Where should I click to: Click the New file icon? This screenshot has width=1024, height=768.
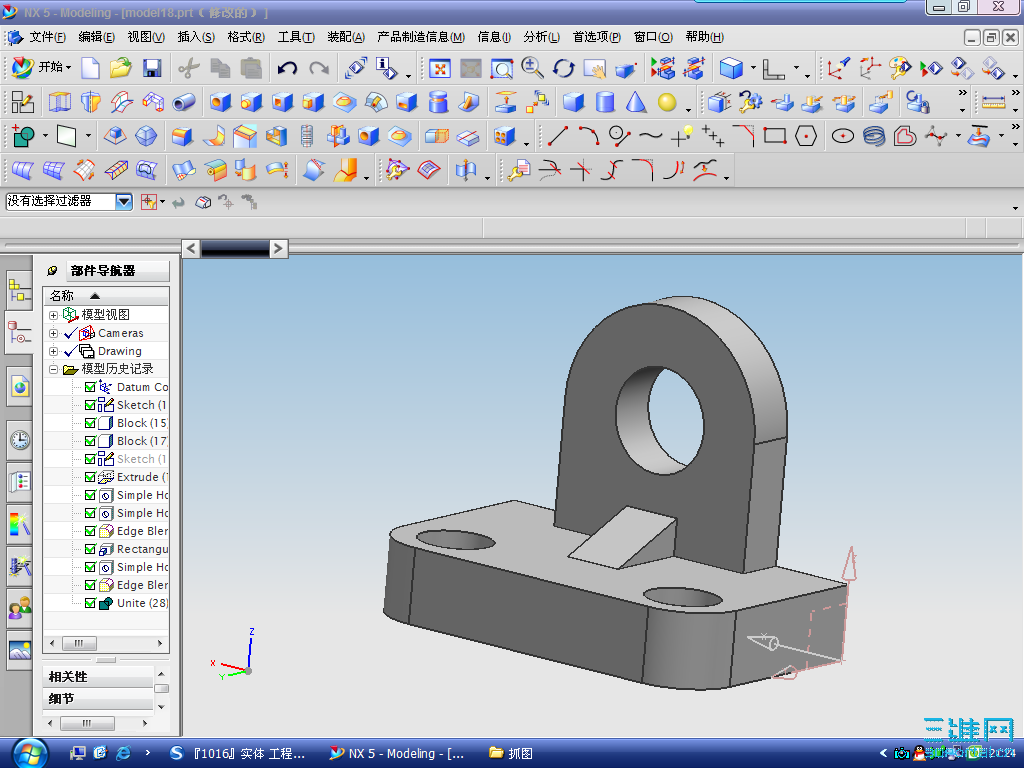coord(90,68)
